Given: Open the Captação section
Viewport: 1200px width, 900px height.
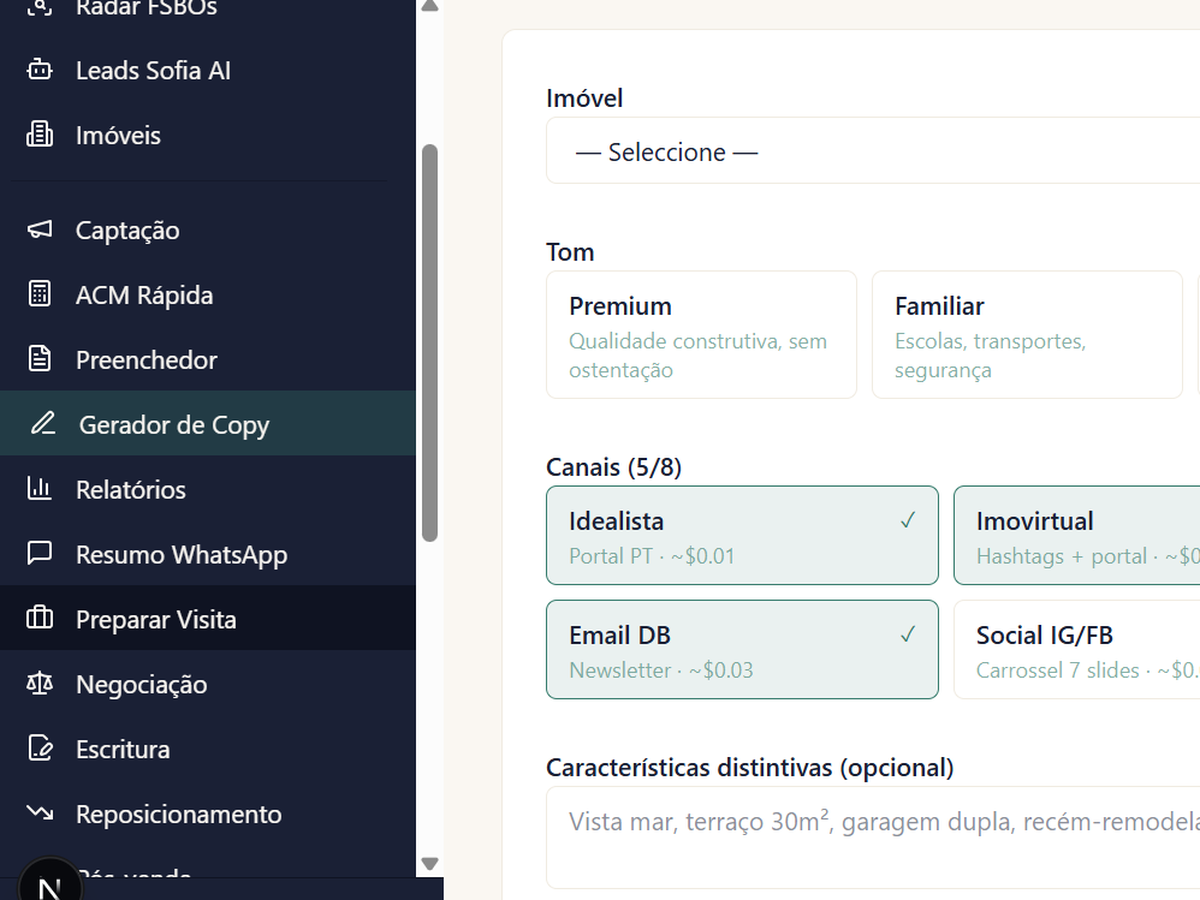Looking at the screenshot, I should [x=208, y=230].
